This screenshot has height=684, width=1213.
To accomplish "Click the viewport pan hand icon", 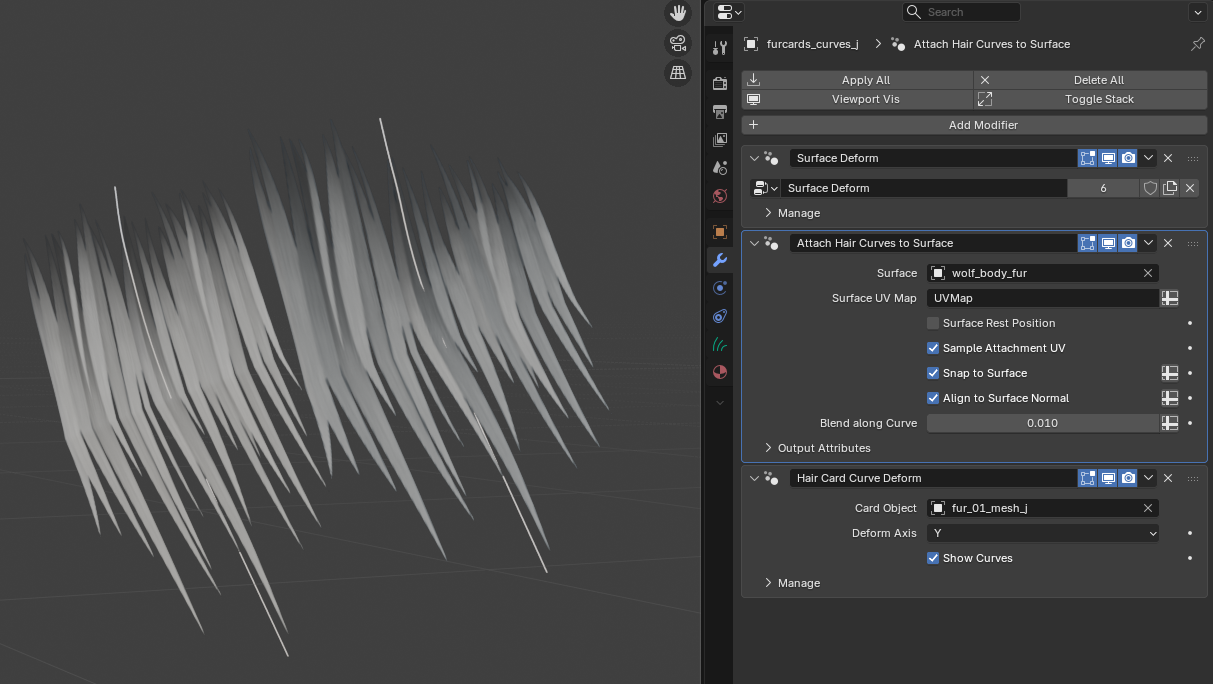I will (x=678, y=13).
